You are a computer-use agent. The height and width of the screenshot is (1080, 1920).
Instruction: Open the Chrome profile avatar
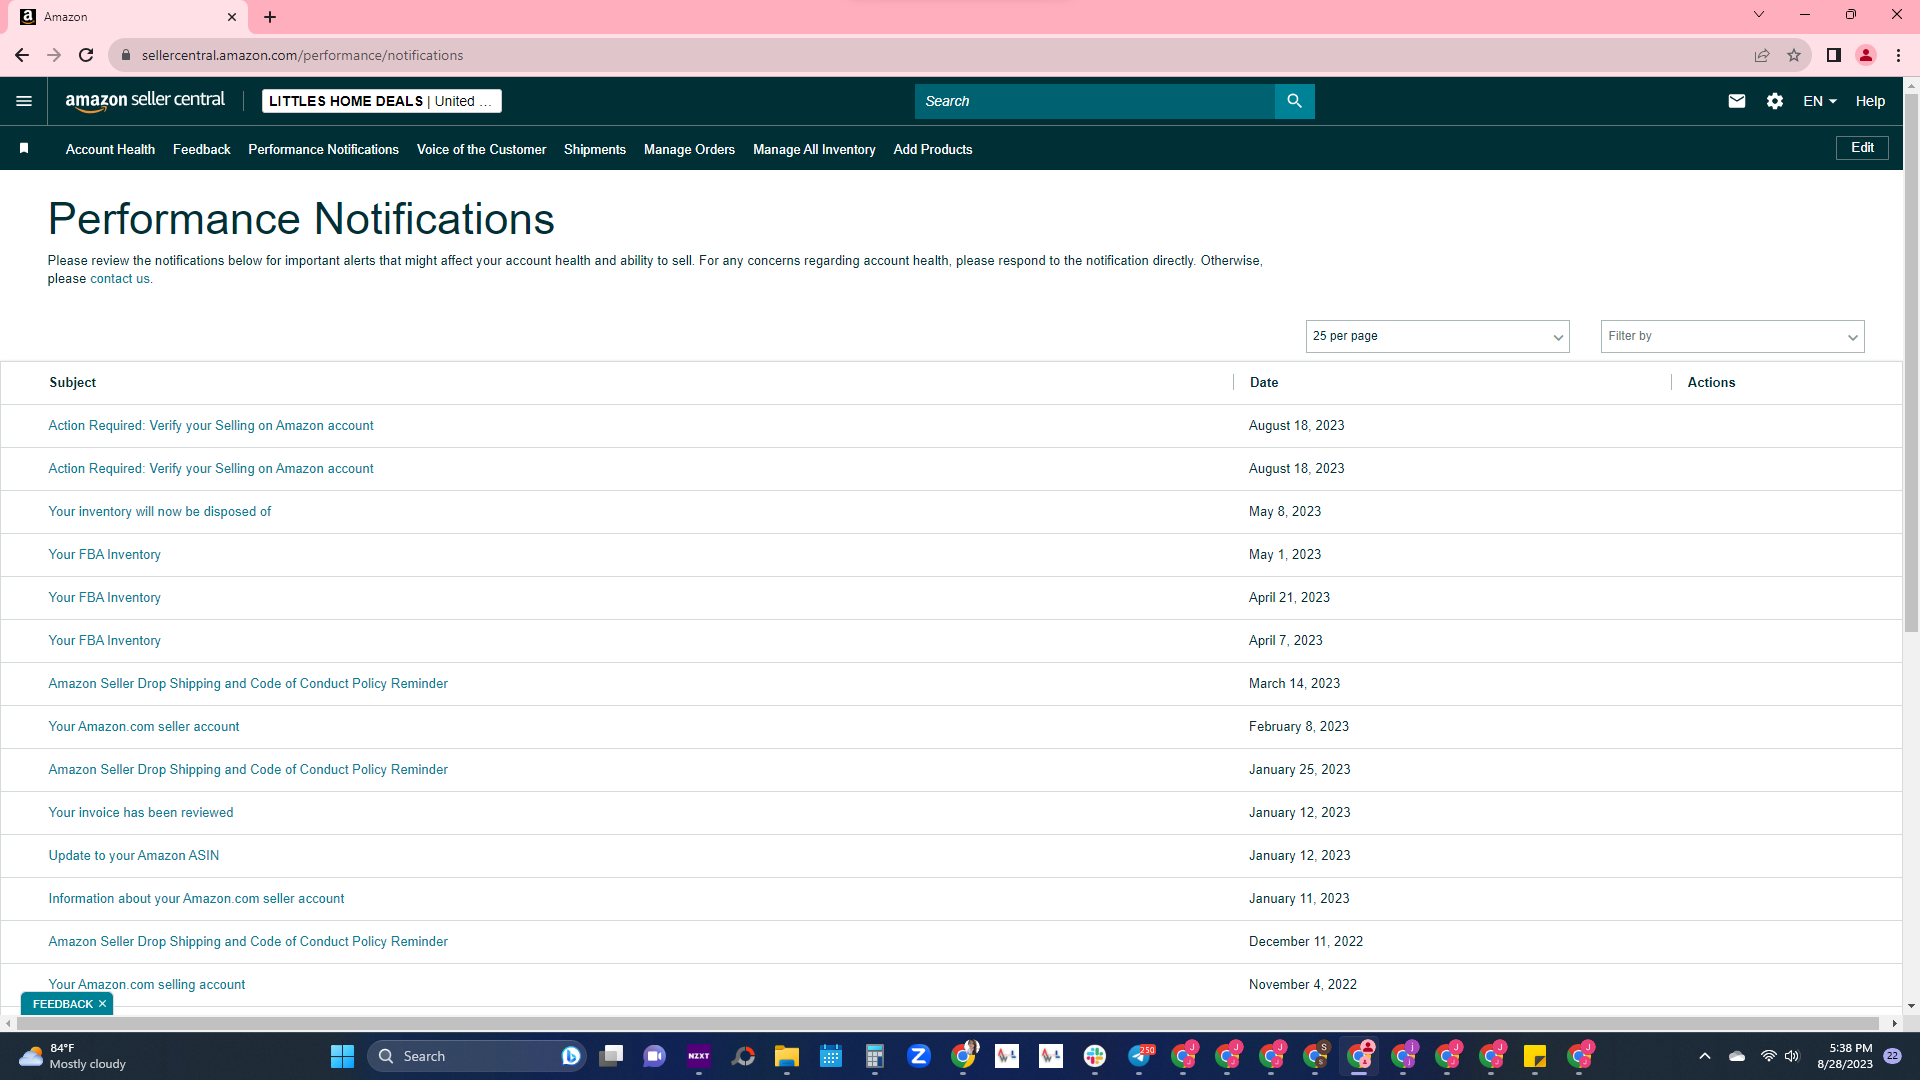pos(1866,55)
